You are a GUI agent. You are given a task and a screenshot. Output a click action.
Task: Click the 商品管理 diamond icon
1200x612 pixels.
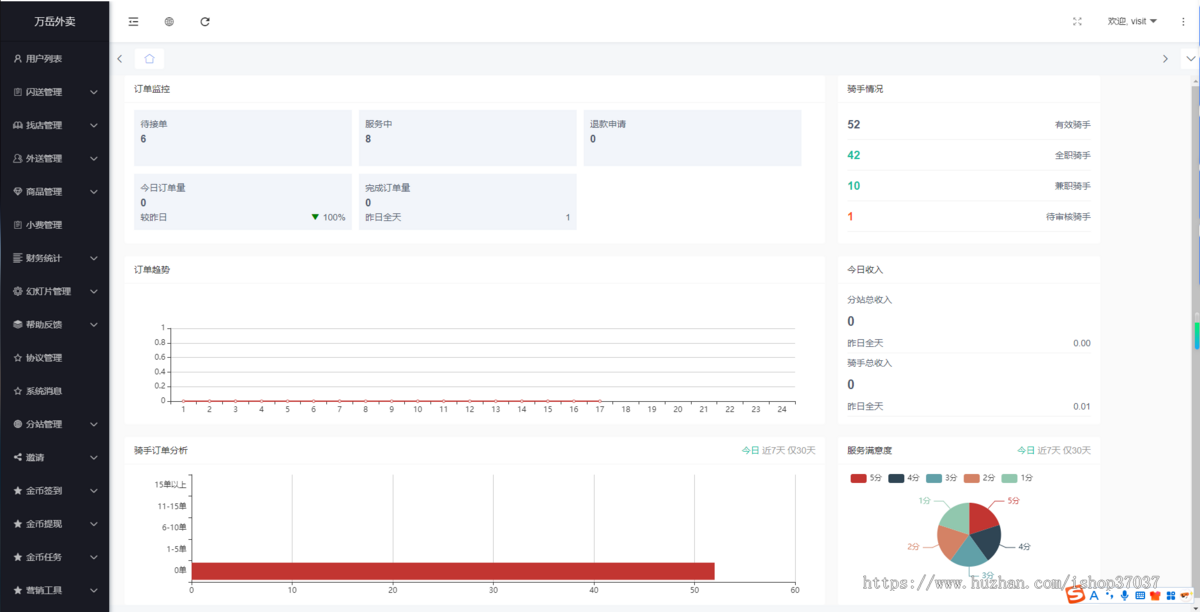pos(18,191)
